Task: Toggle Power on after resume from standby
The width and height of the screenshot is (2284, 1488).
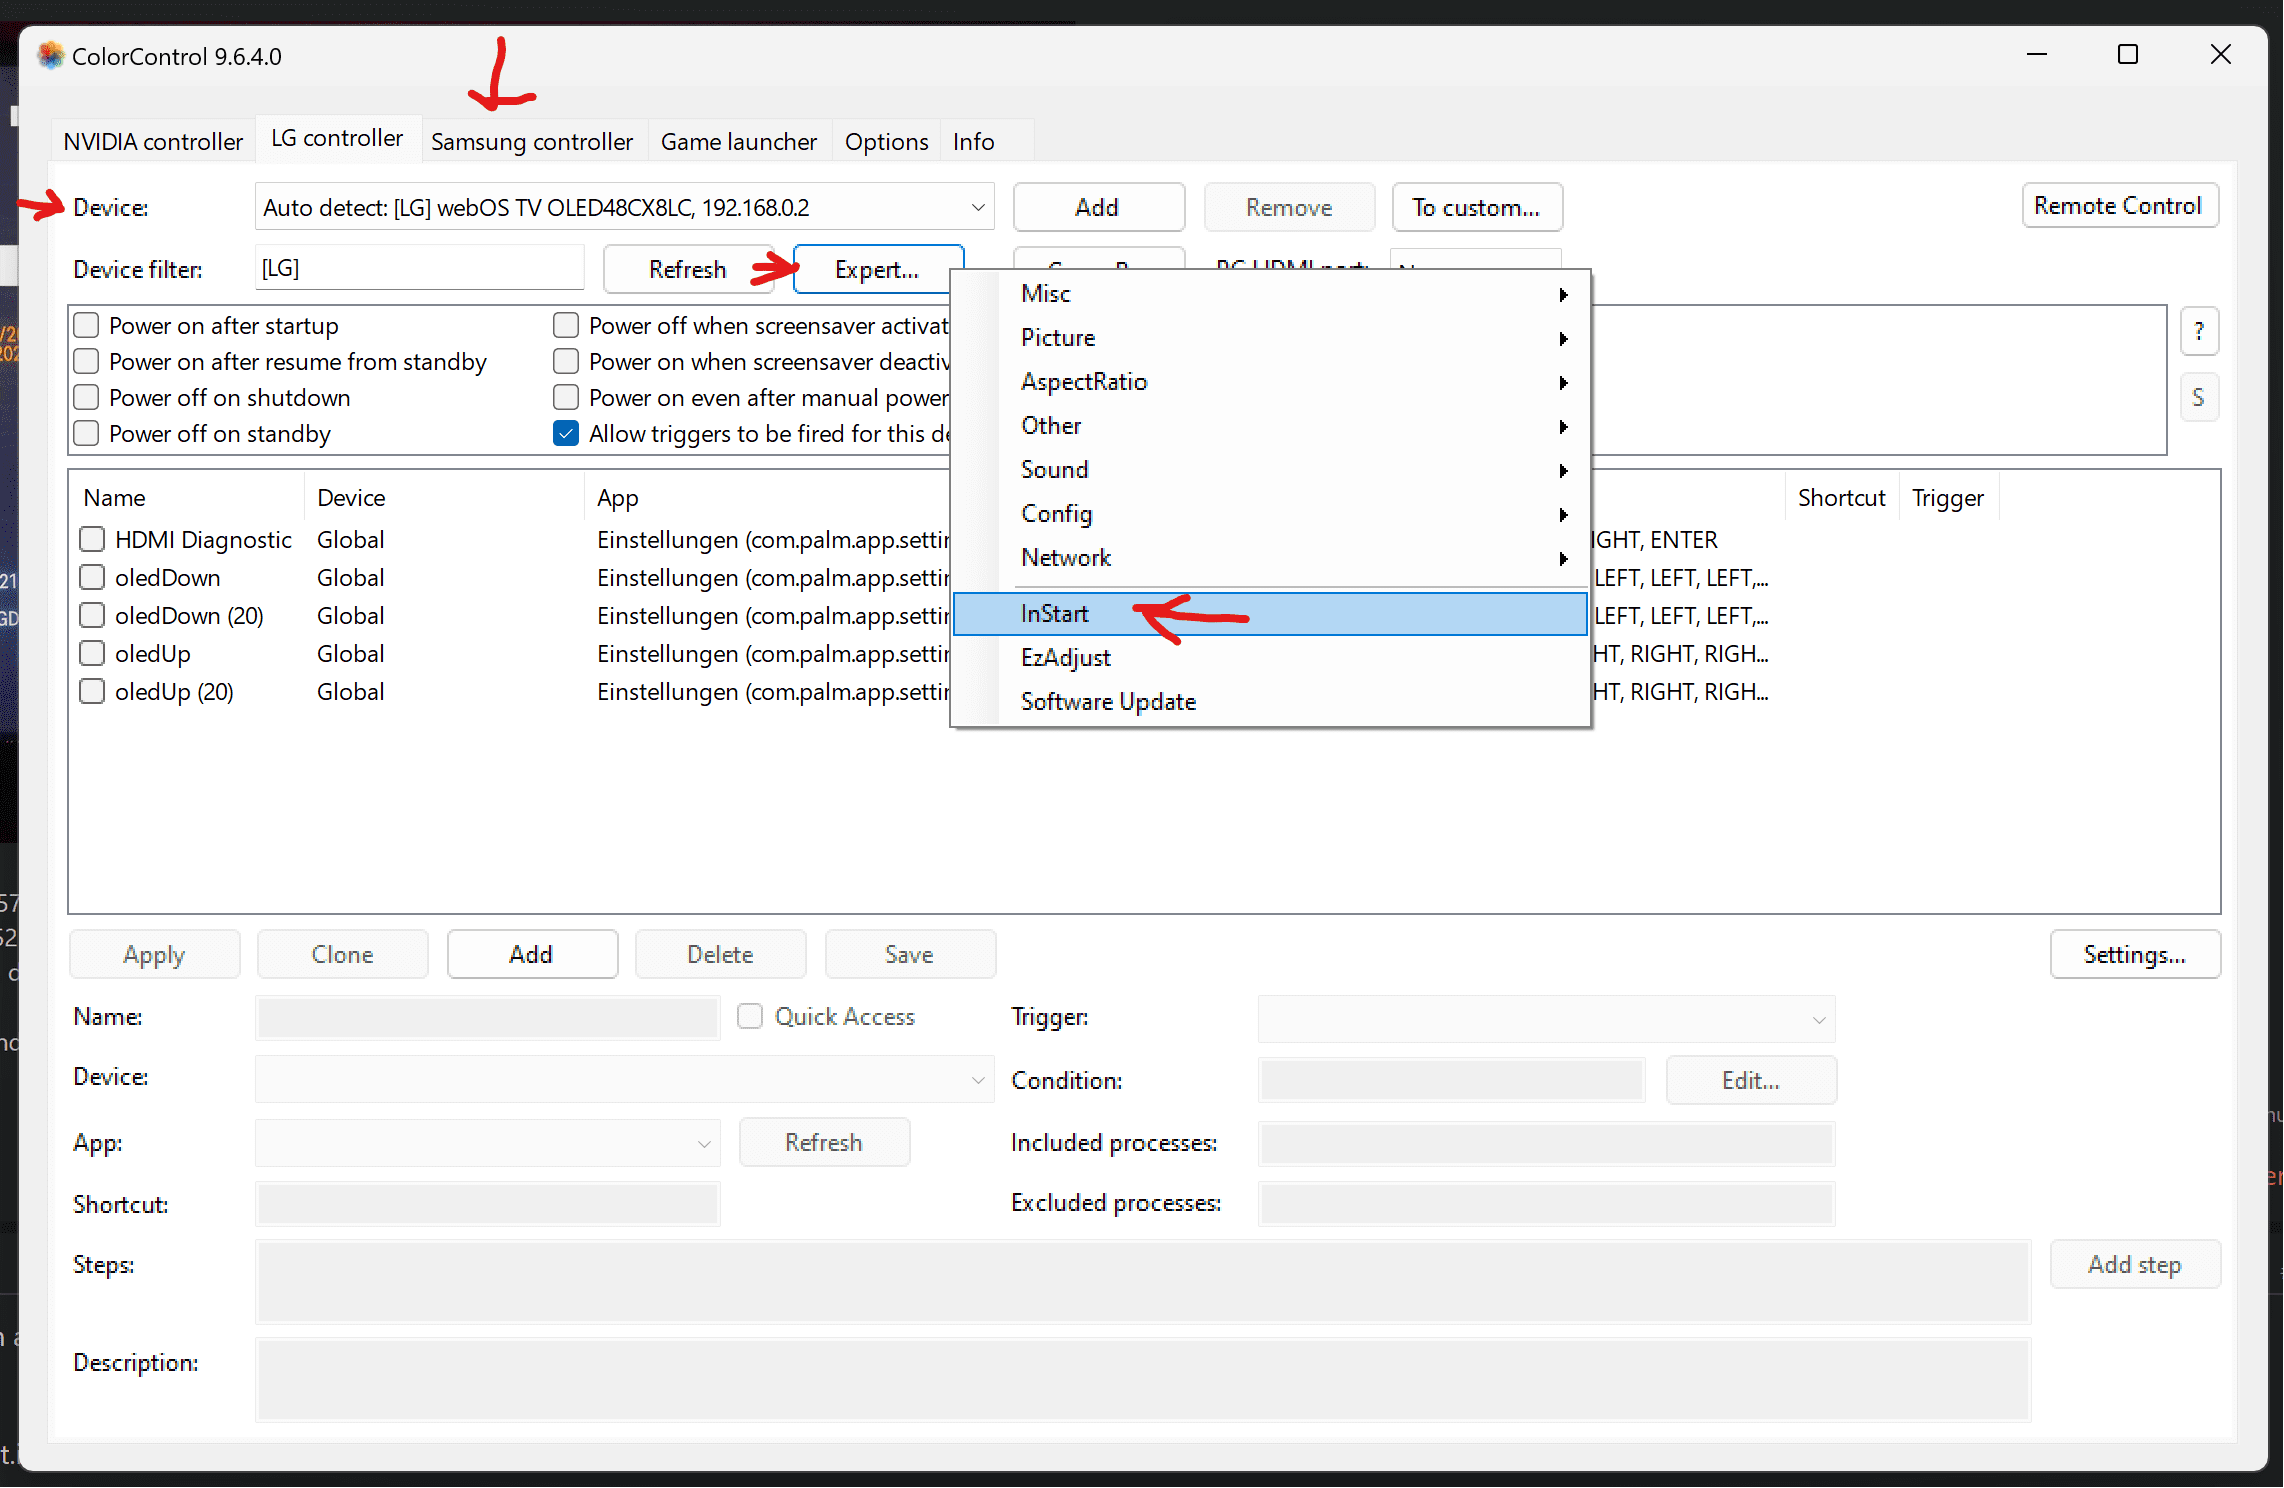Action: tap(87, 361)
